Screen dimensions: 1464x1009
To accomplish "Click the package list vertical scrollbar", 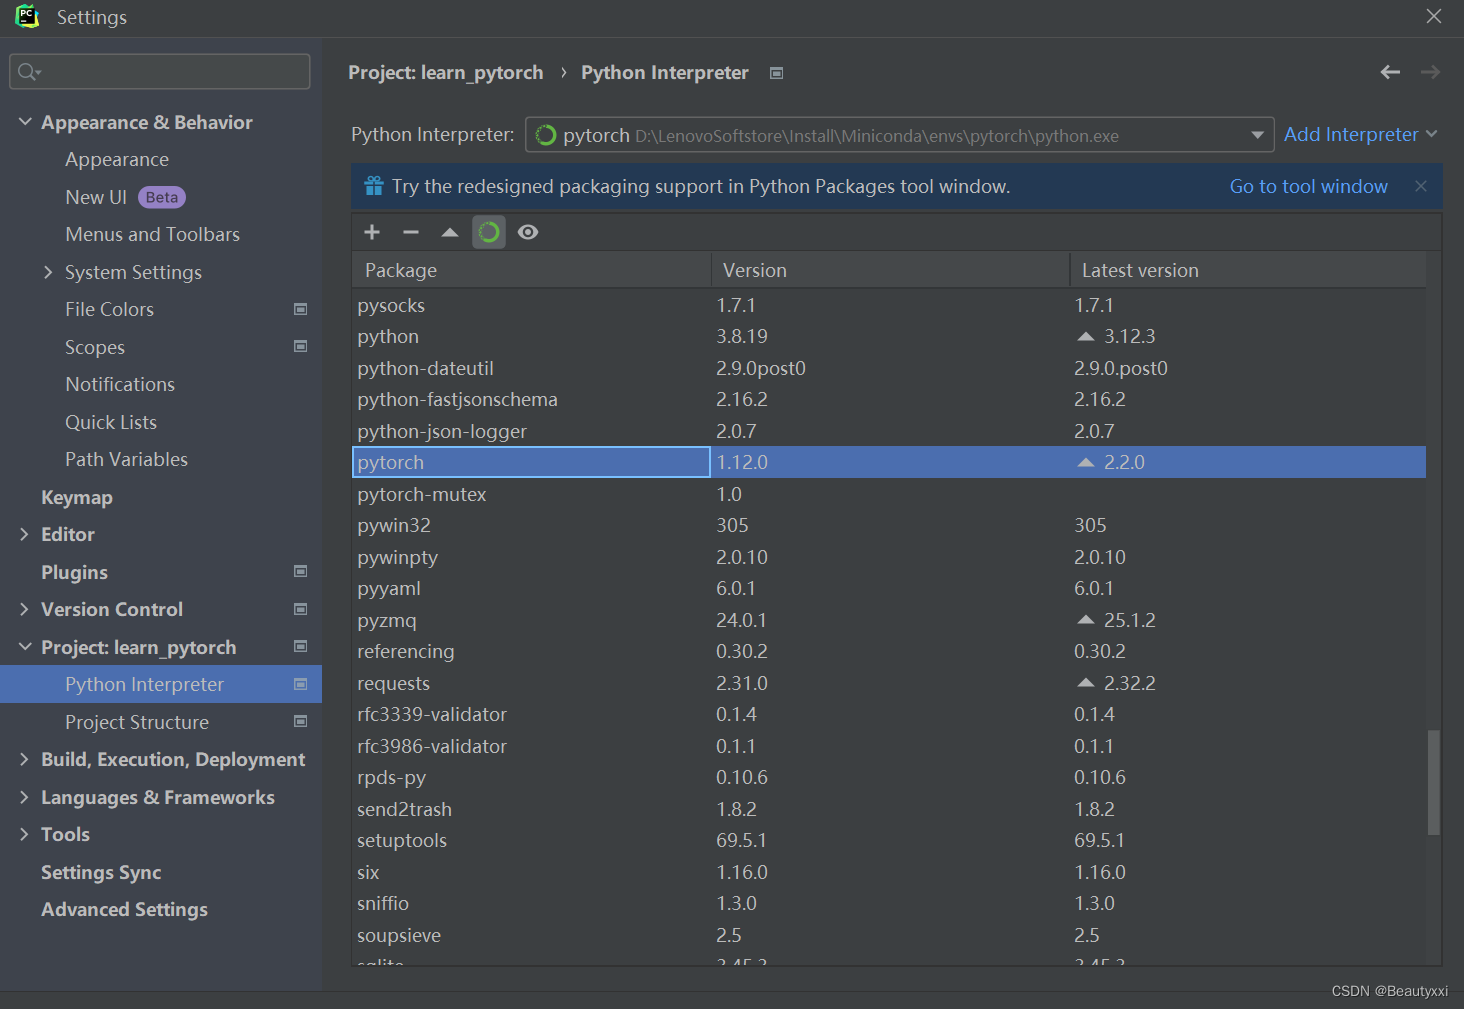I will (x=1433, y=782).
